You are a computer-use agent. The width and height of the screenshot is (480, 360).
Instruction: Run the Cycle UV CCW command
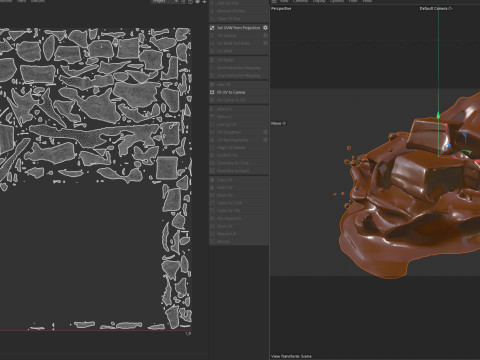(239, 203)
